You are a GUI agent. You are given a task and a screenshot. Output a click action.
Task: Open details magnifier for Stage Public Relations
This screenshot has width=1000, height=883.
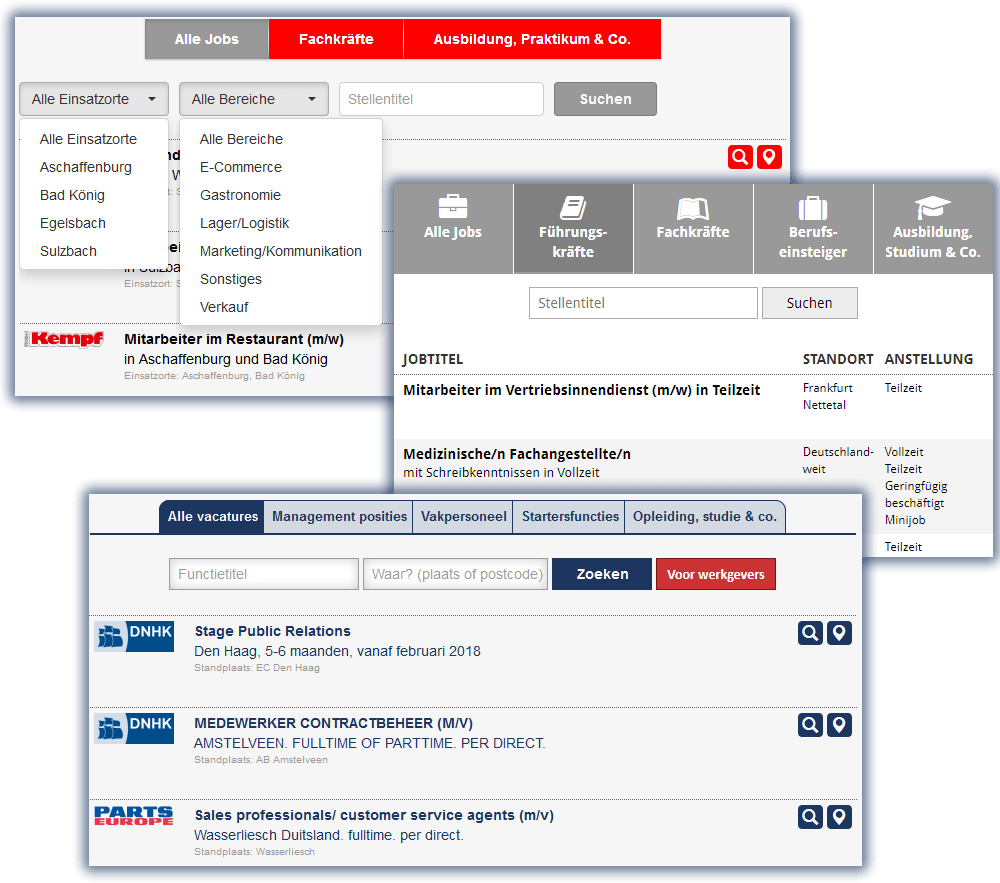810,633
